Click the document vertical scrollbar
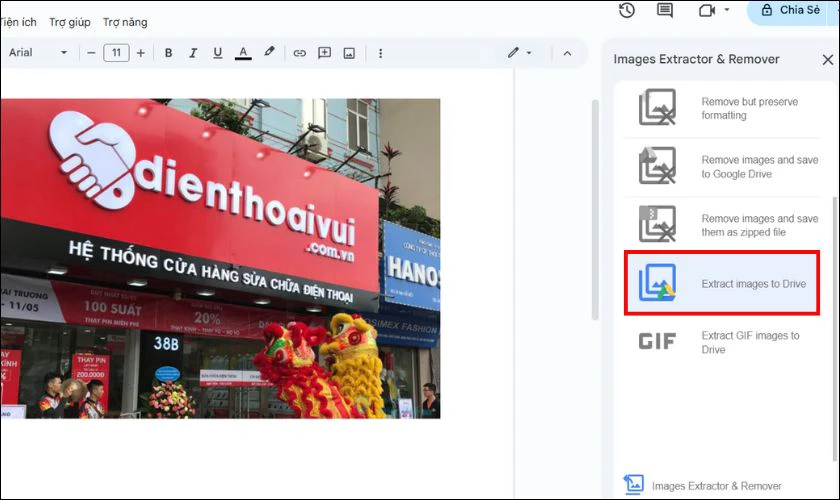Screen dimensions: 840x500 click(x=595, y=210)
